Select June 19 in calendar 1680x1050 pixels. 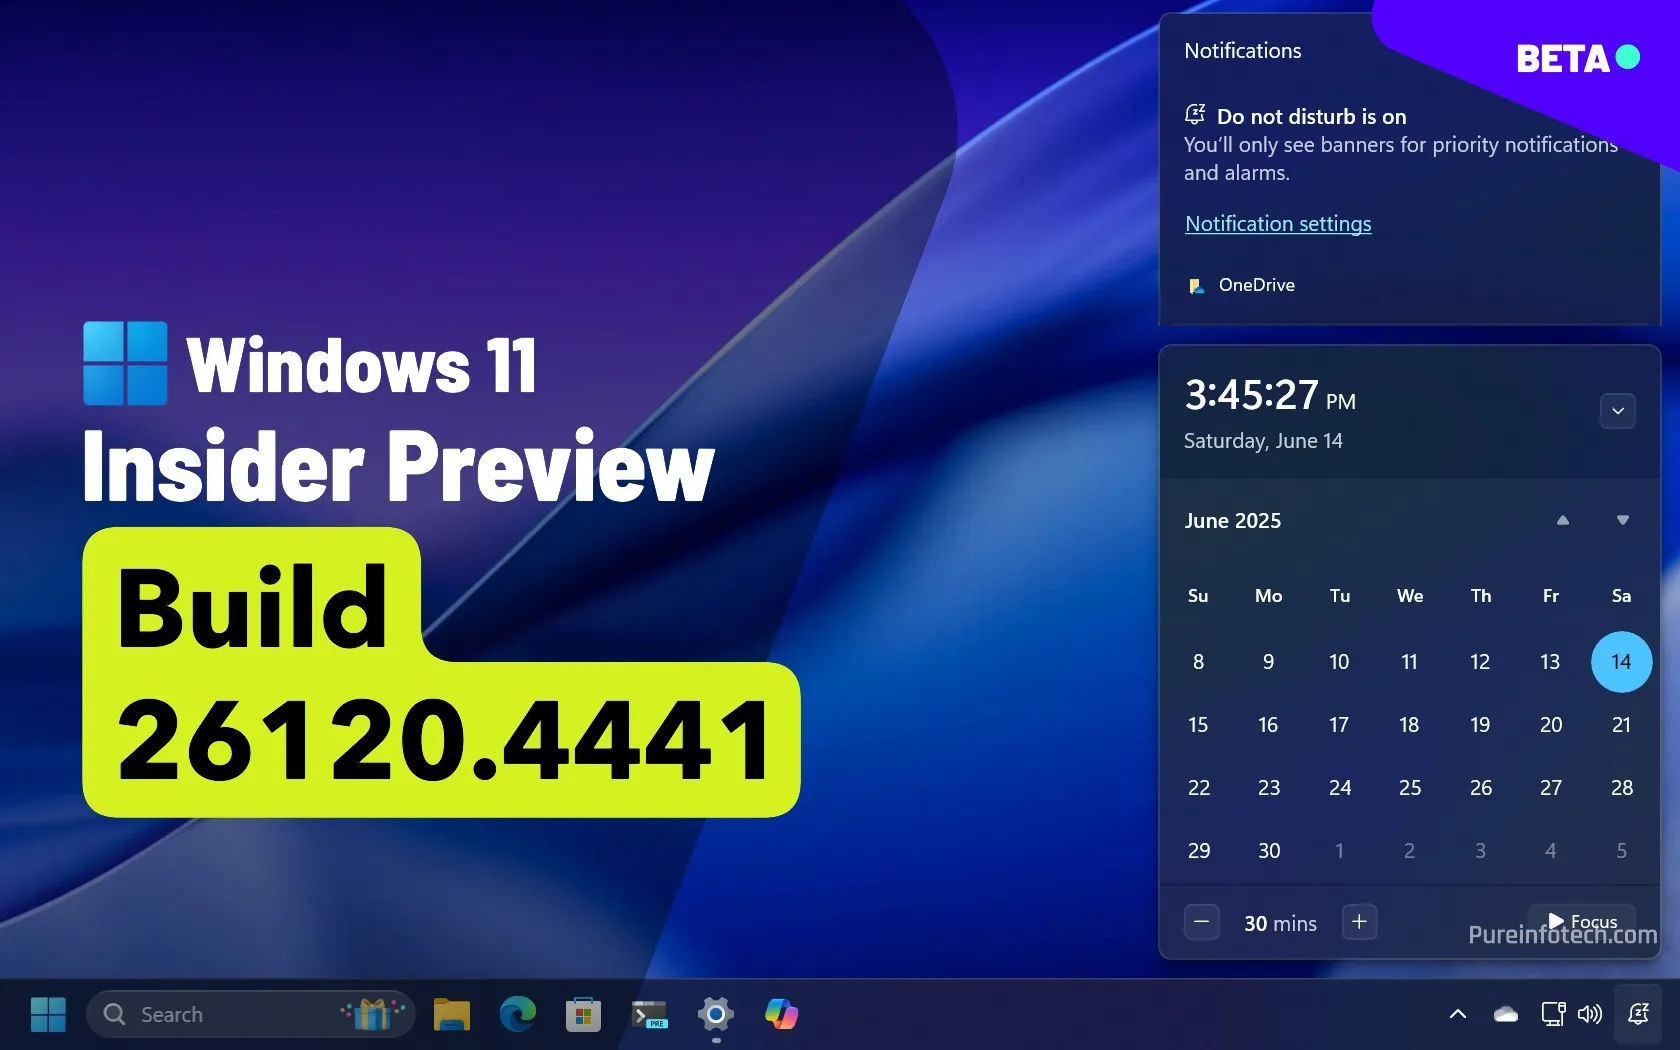tap(1480, 725)
